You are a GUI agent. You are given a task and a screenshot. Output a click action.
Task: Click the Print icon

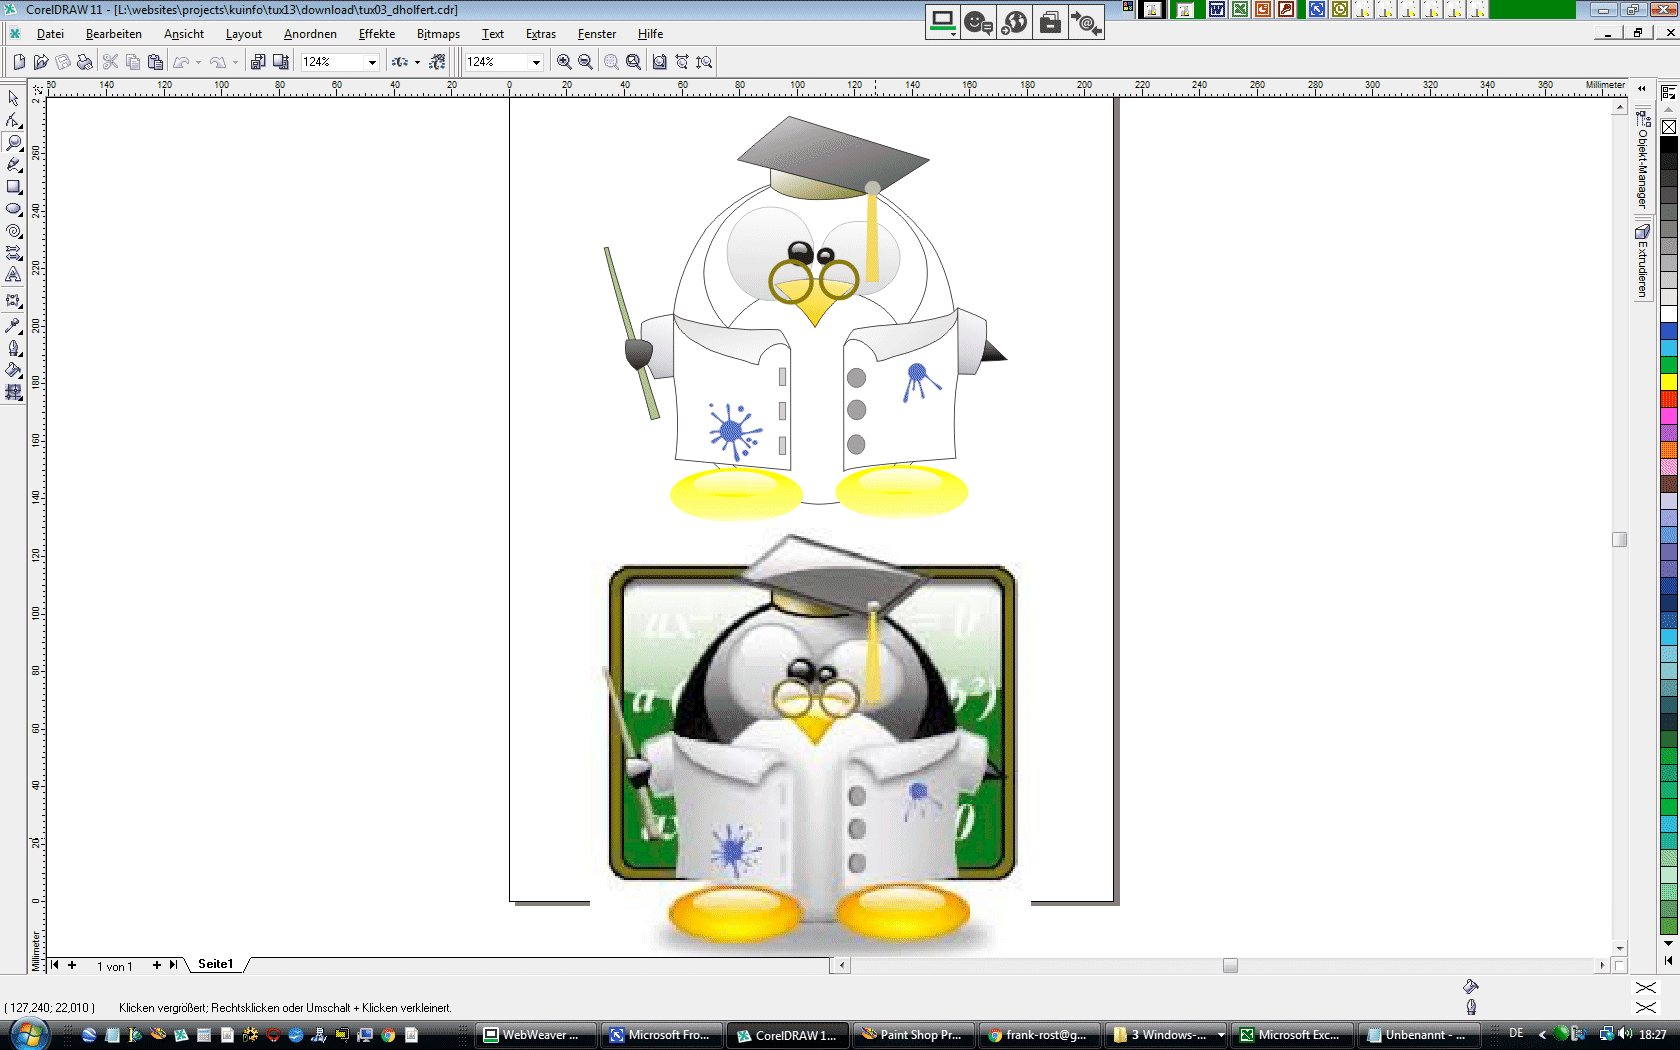click(x=85, y=62)
